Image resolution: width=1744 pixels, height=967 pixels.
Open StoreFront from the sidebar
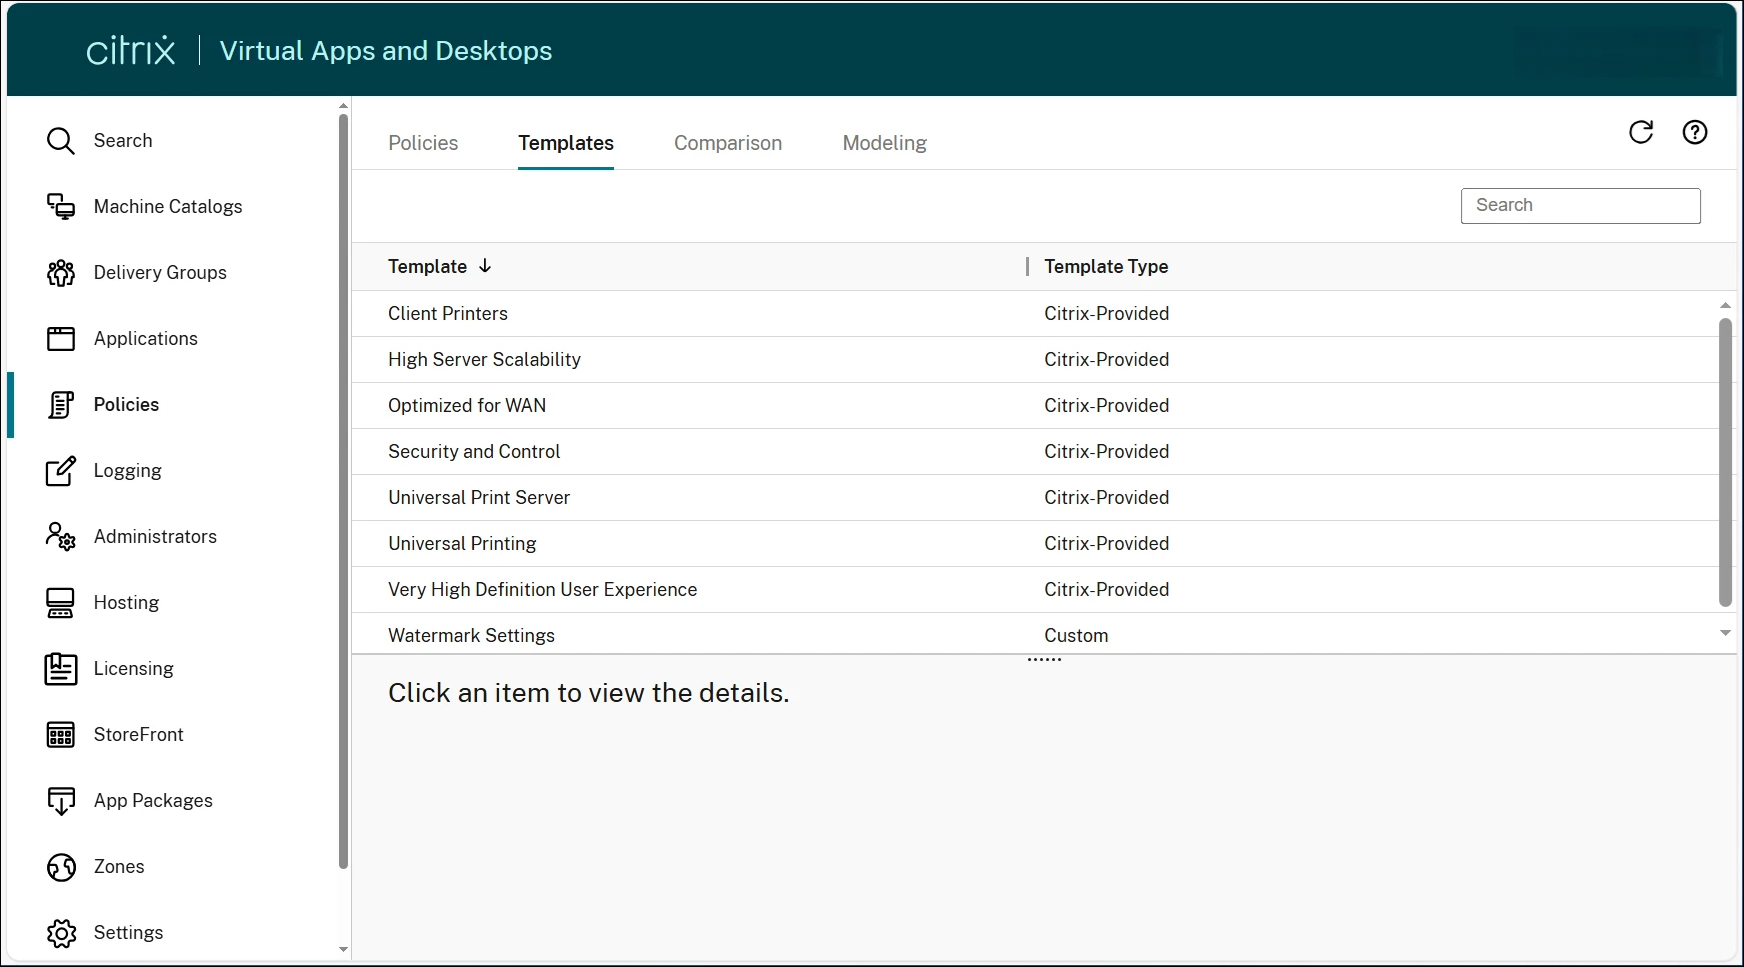[139, 735]
